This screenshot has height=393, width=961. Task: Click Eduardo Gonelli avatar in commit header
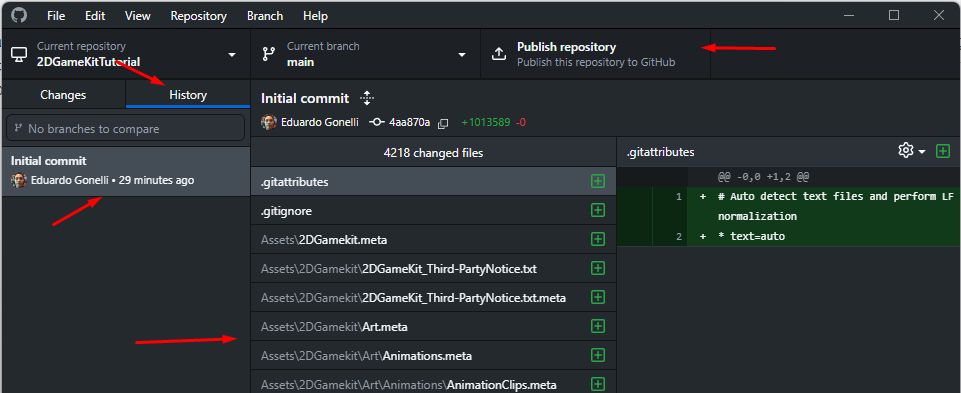[x=268, y=122]
